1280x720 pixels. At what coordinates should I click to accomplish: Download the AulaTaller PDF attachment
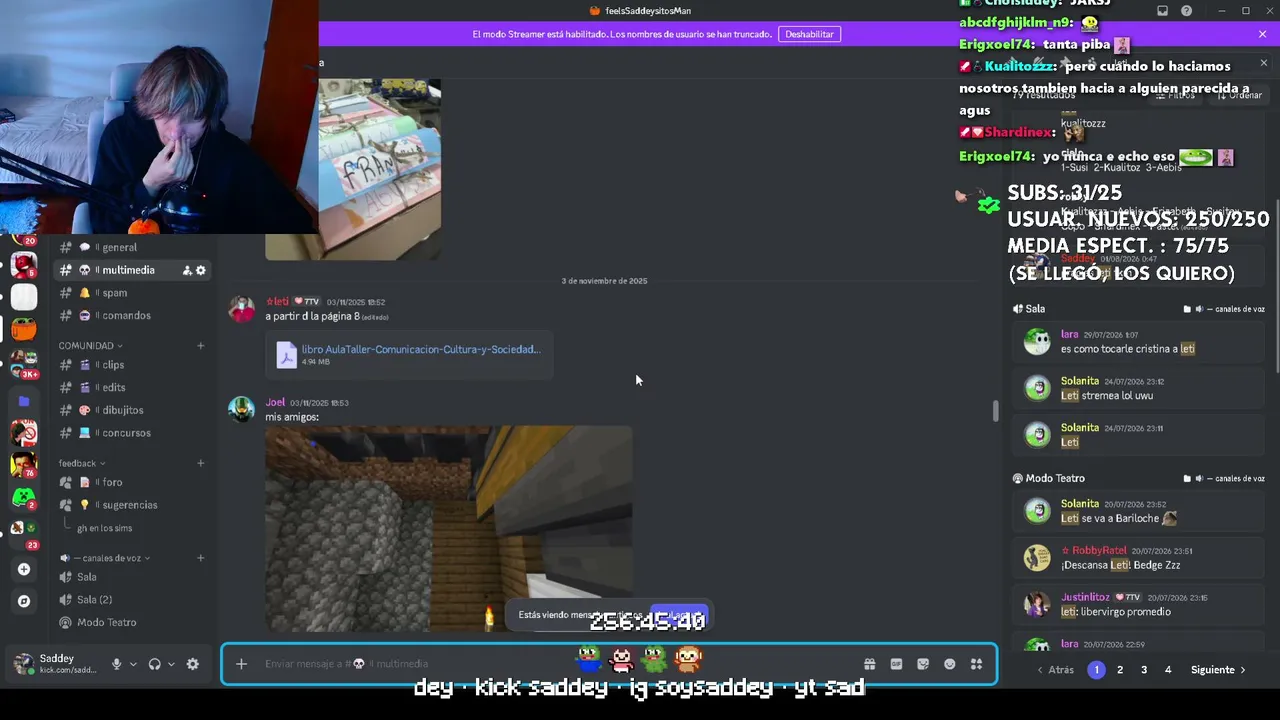(421, 349)
